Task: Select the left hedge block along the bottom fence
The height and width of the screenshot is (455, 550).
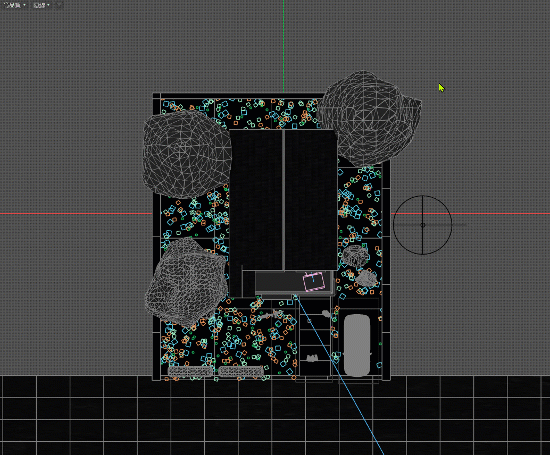Action: [190, 372]
